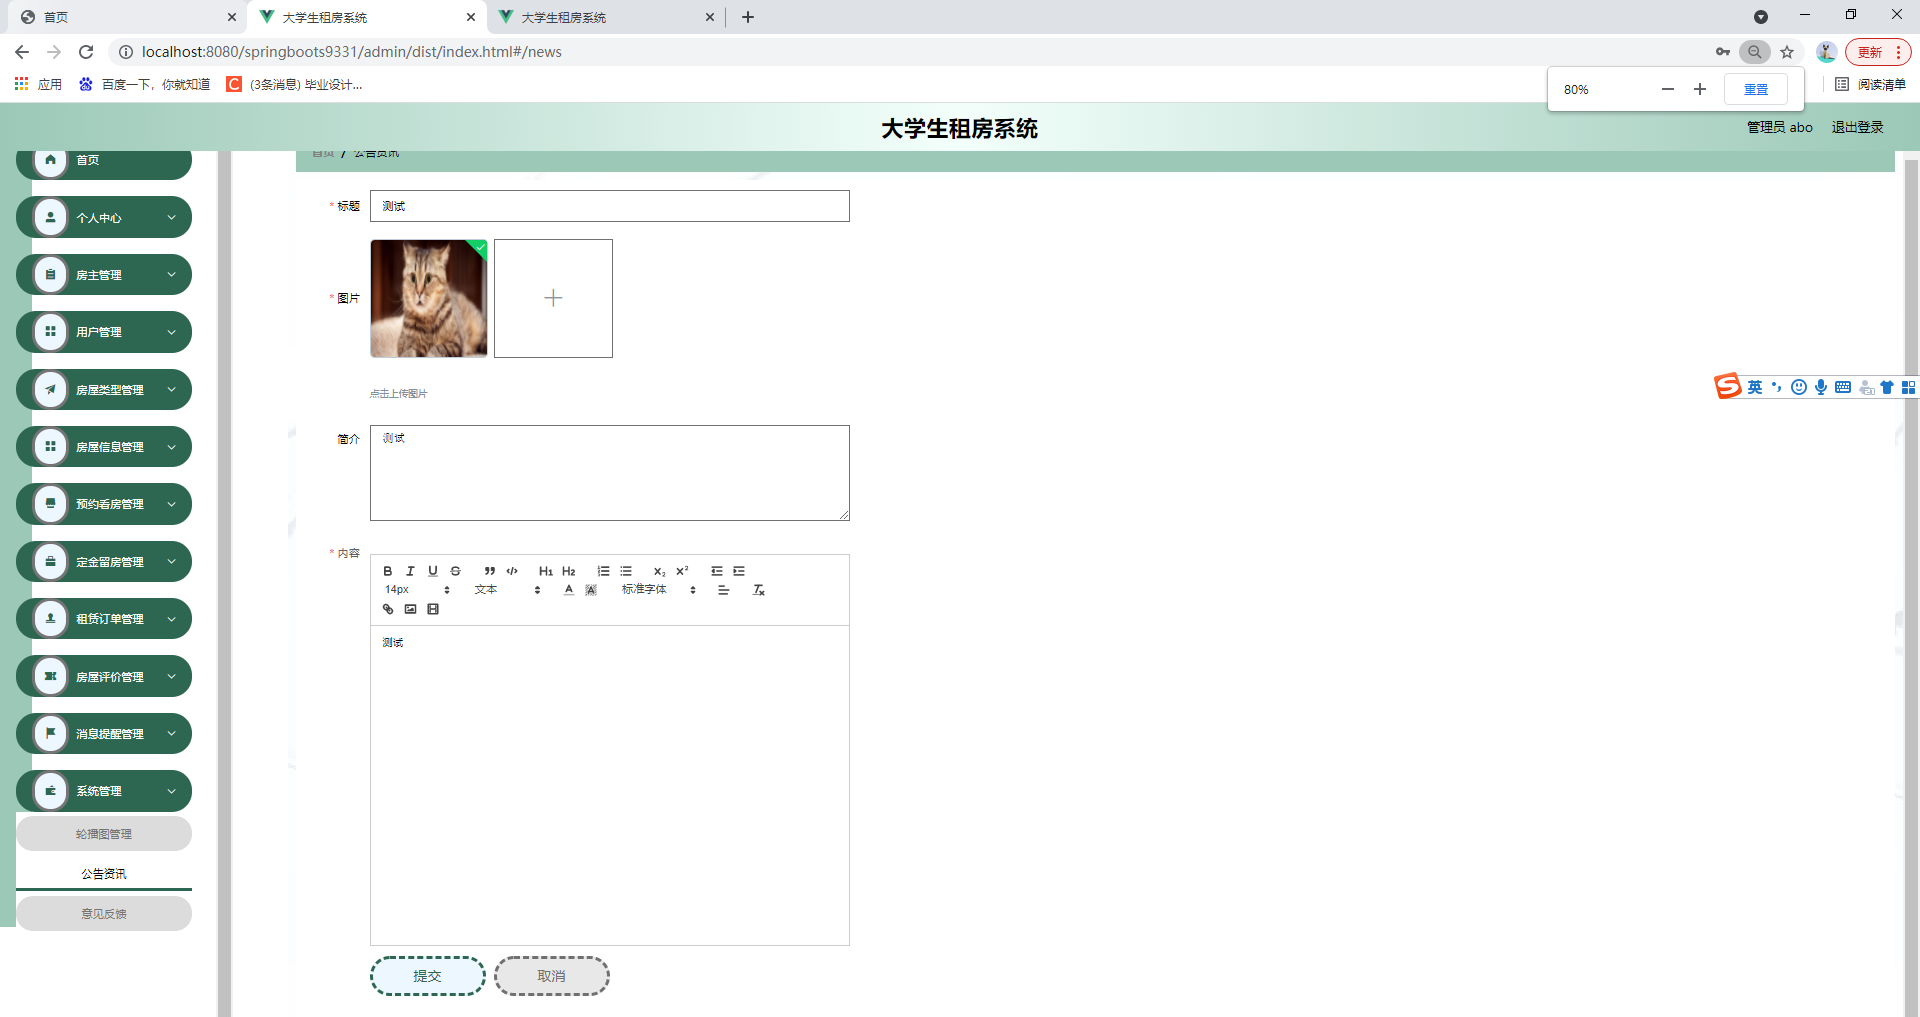
Task: Insert a video with the video icon
Action: coord(432,609)
